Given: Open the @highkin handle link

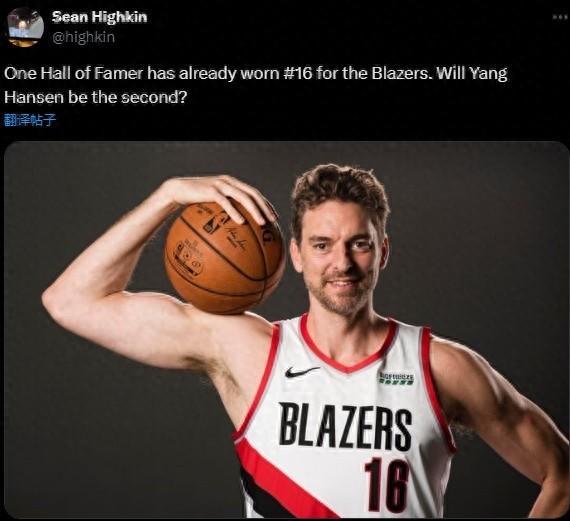Looking at the screenshot, I should pyautogui.click(x=83, y=37).
